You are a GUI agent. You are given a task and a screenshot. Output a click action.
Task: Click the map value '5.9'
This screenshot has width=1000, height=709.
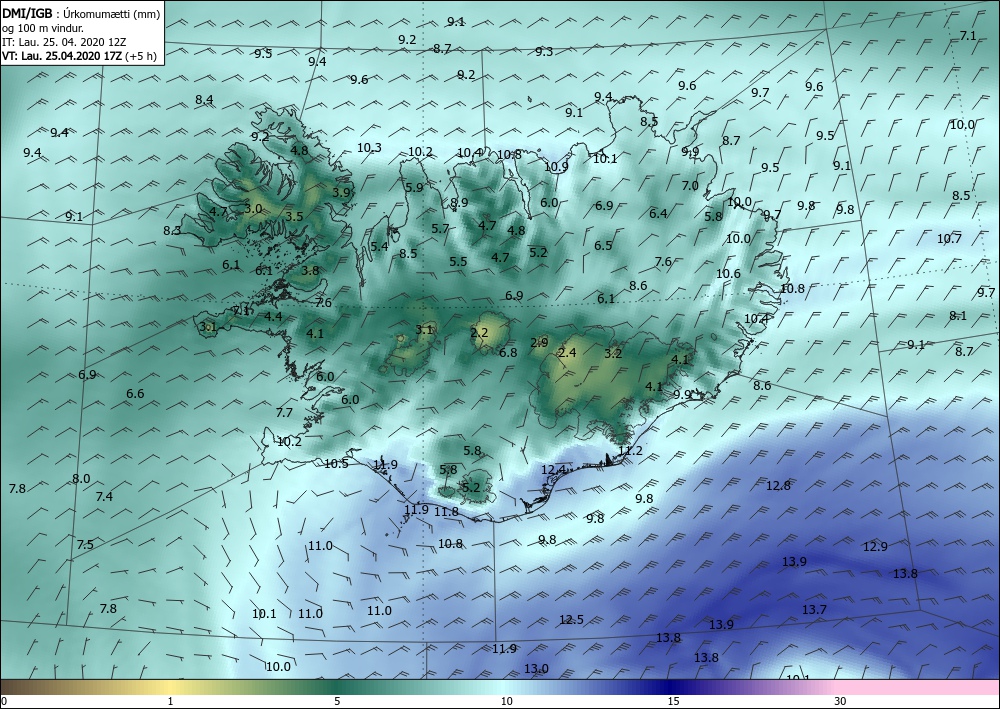[414, 187]
